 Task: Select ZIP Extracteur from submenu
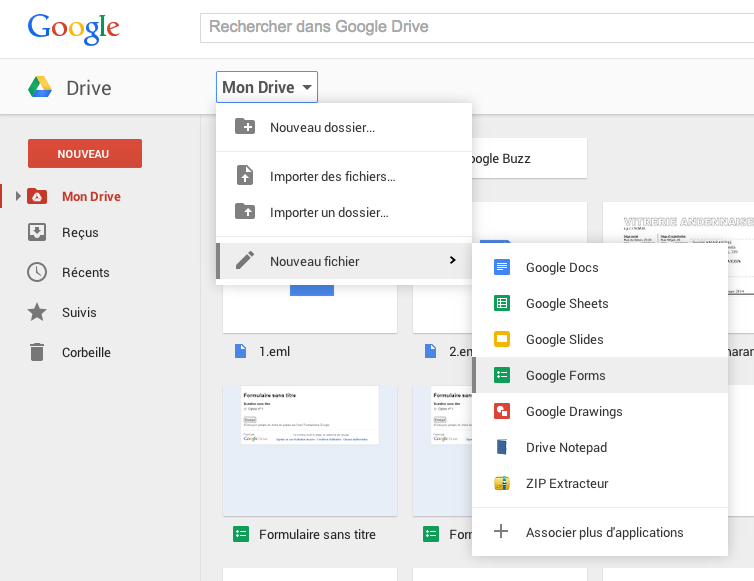click(600, 483)
